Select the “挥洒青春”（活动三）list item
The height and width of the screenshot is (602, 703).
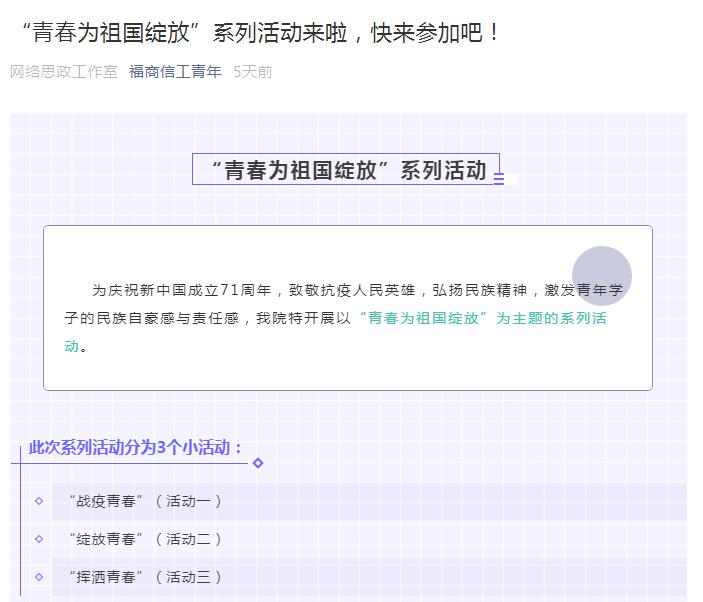point(145,577)
